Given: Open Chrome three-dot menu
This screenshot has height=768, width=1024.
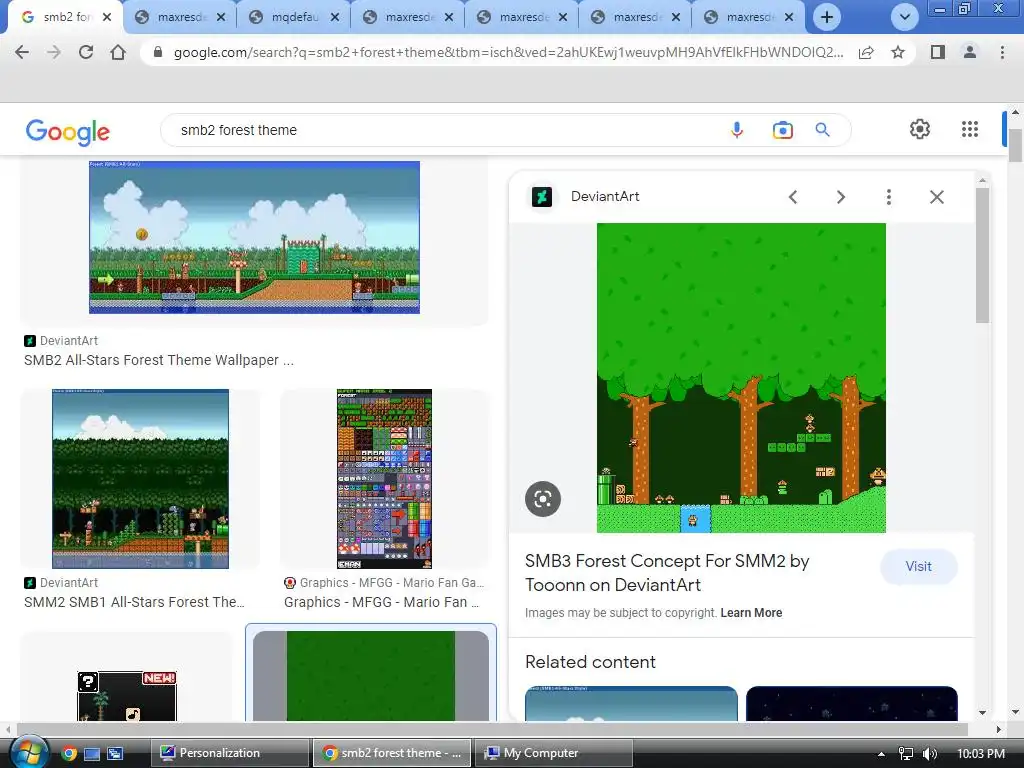Looking at the screenshot, I should pyautogui.click(x=1002, y=52).
